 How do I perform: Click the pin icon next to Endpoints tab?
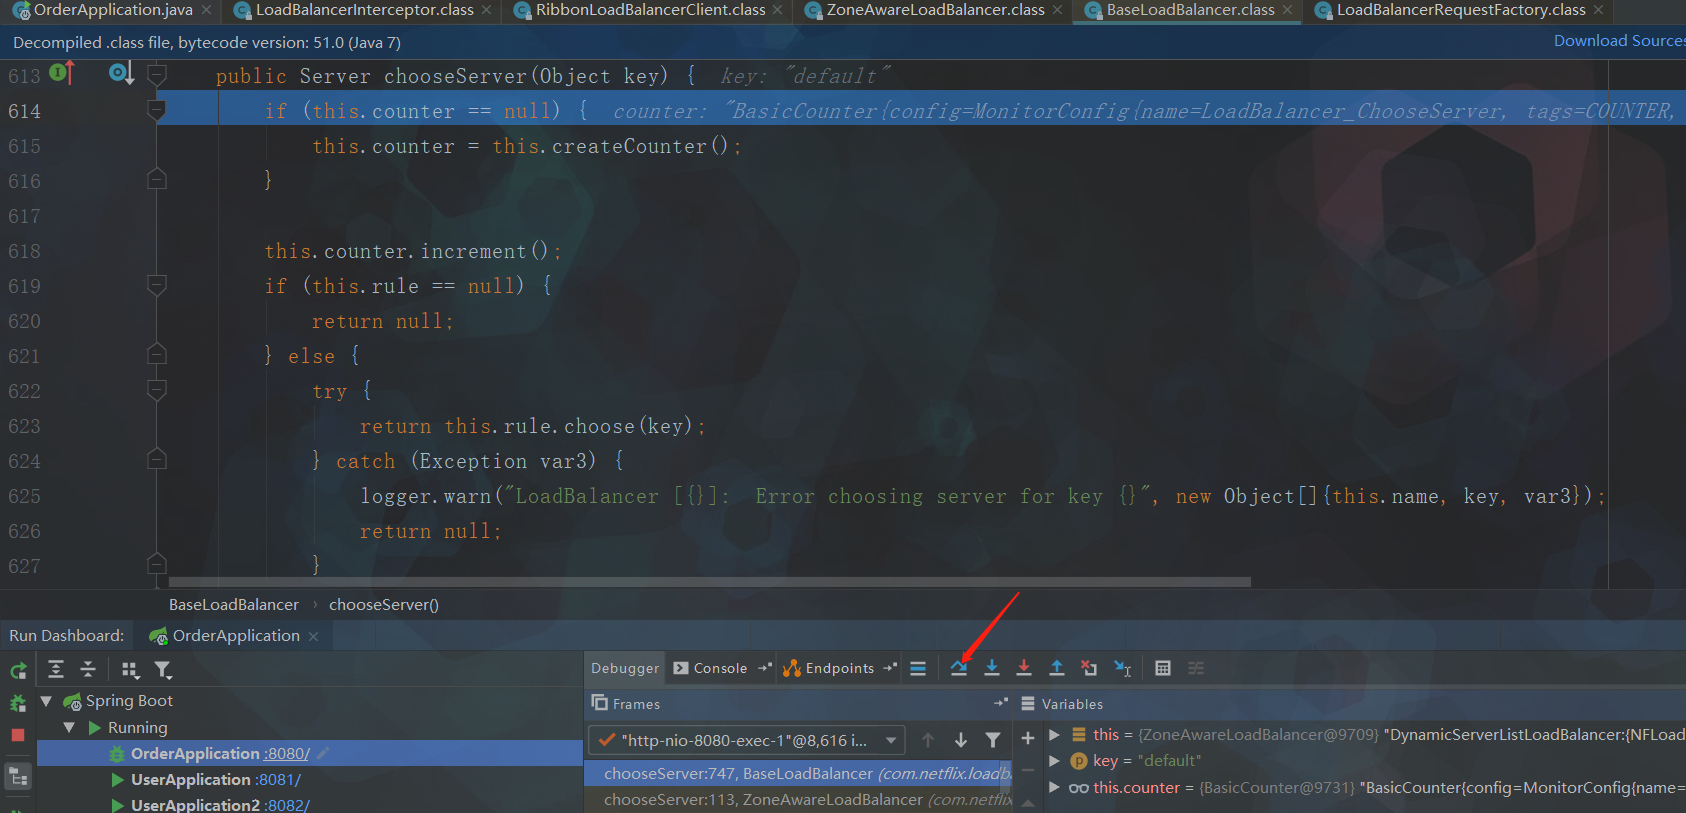[x=890, y=668]
